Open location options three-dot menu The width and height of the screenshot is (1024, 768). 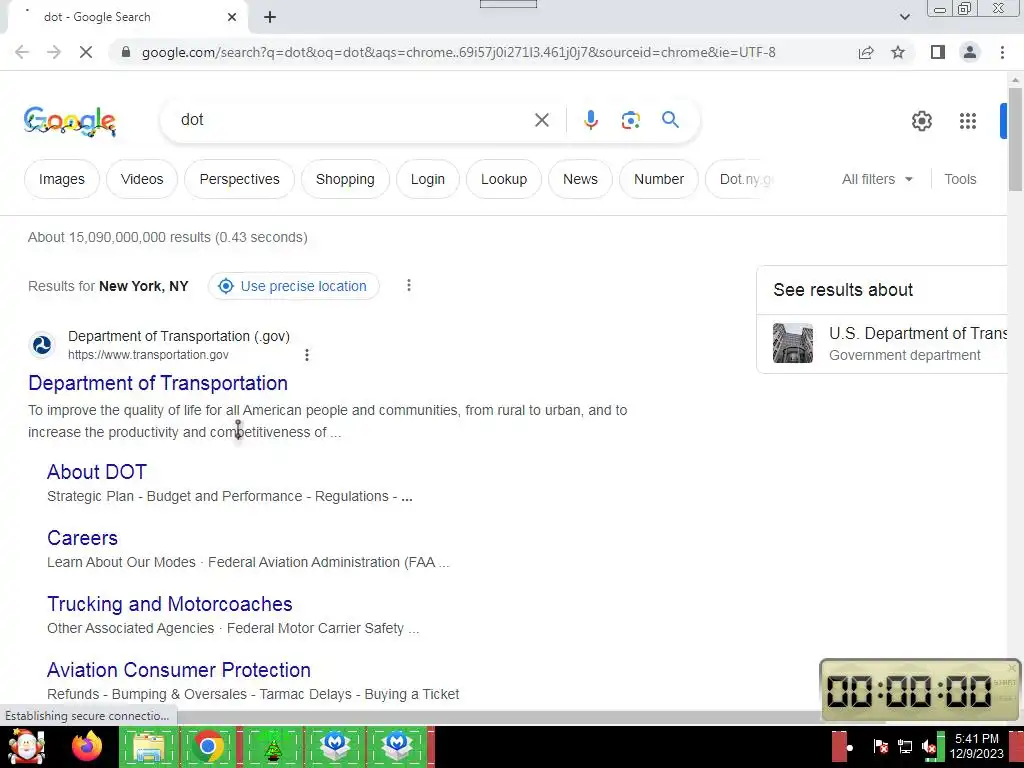pos(409,285)
